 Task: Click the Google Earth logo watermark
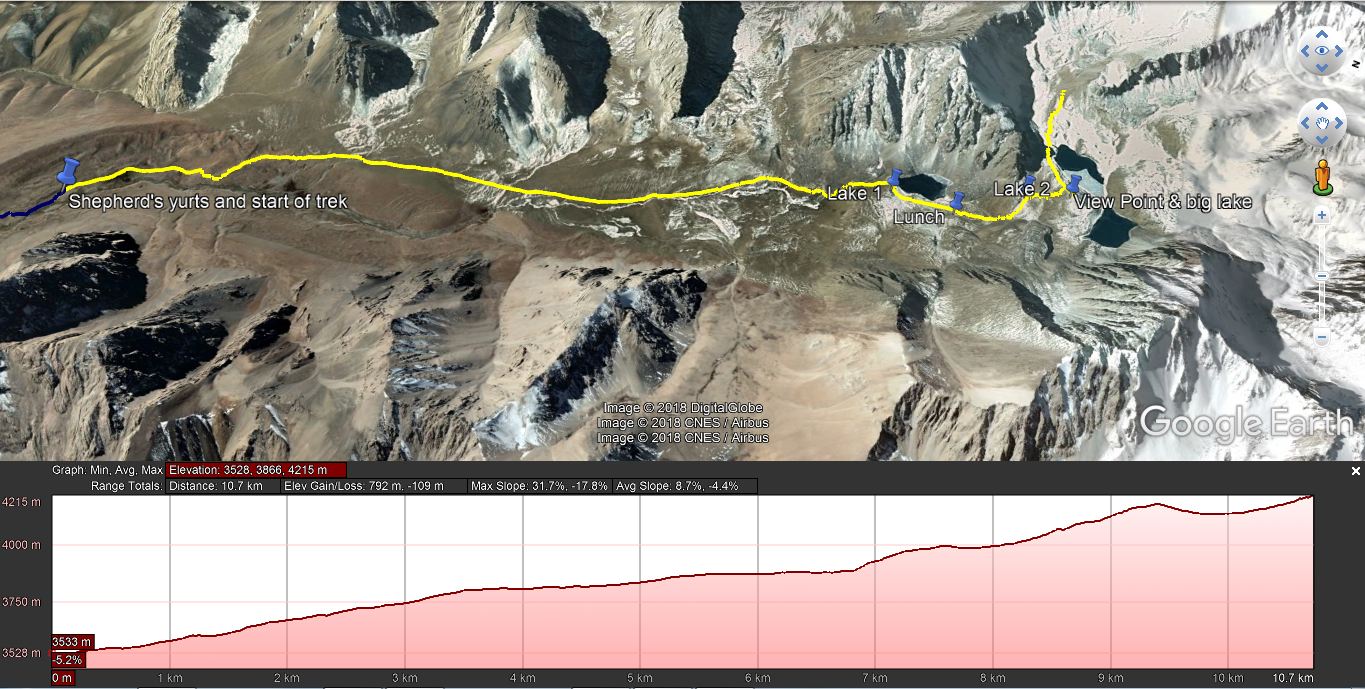pos(1244,423)
